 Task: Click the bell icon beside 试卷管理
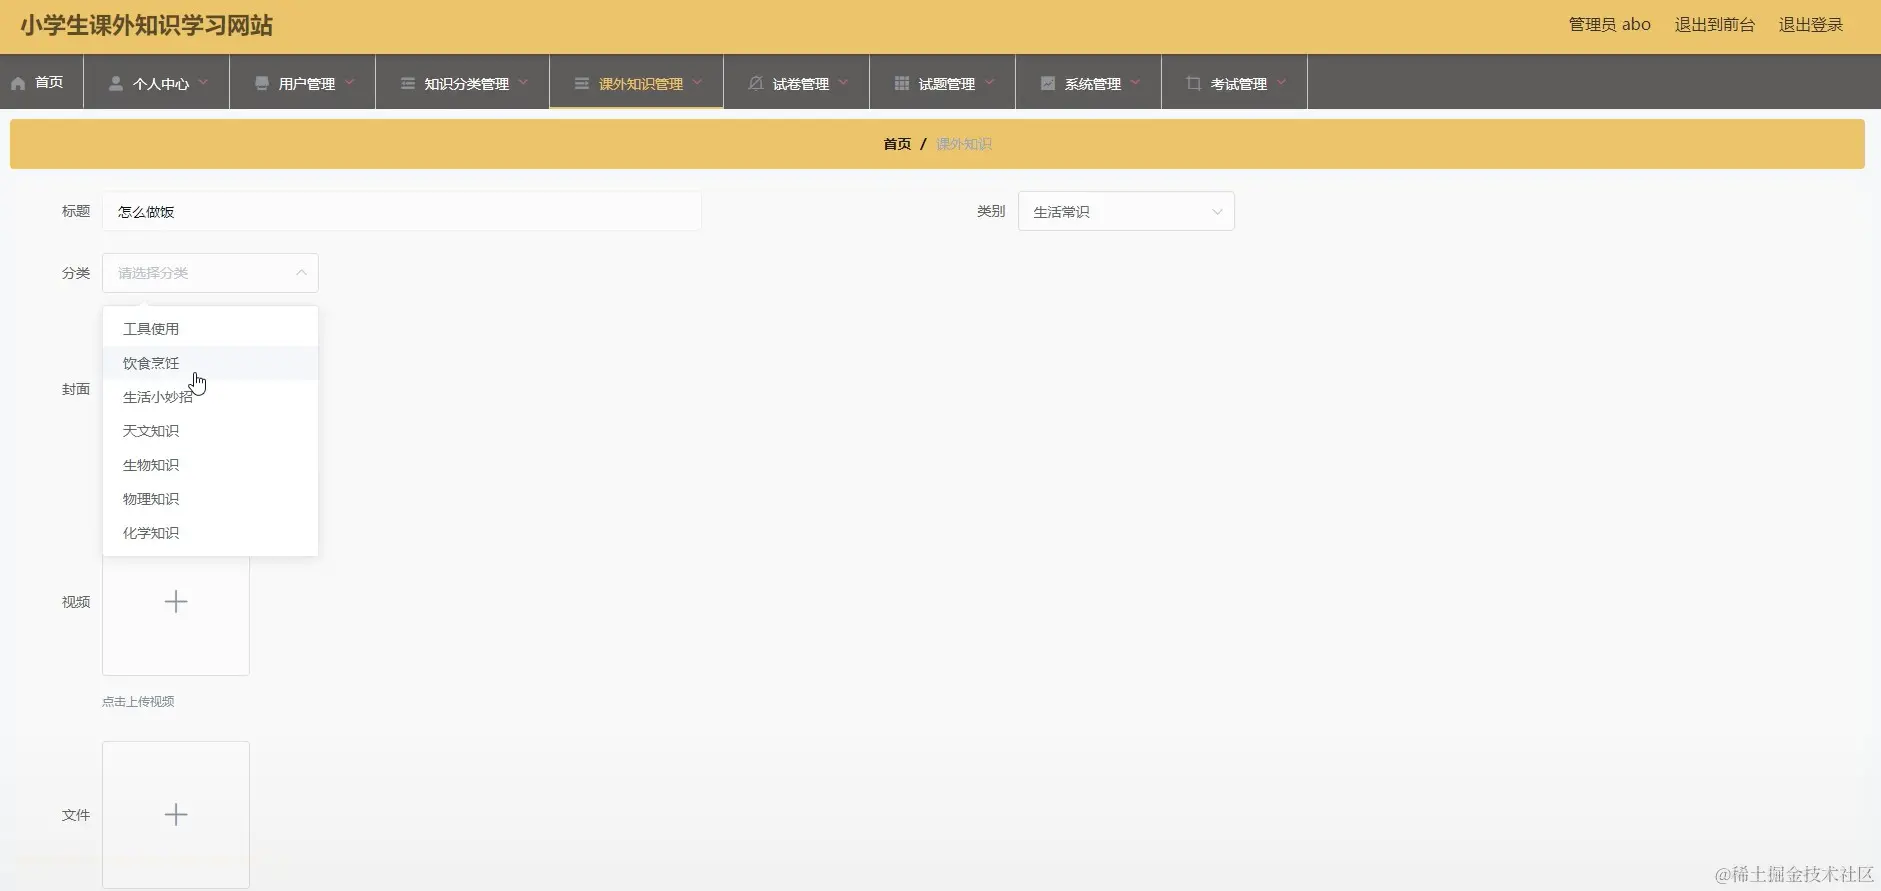756,83
